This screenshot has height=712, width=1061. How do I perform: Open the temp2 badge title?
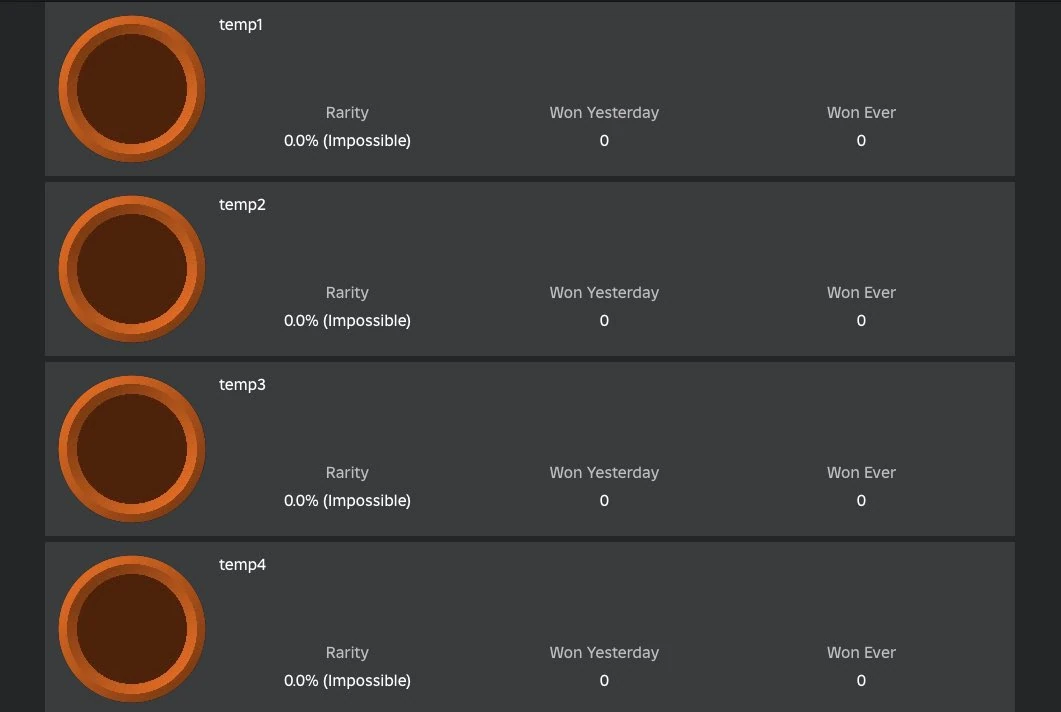point(242,205)
